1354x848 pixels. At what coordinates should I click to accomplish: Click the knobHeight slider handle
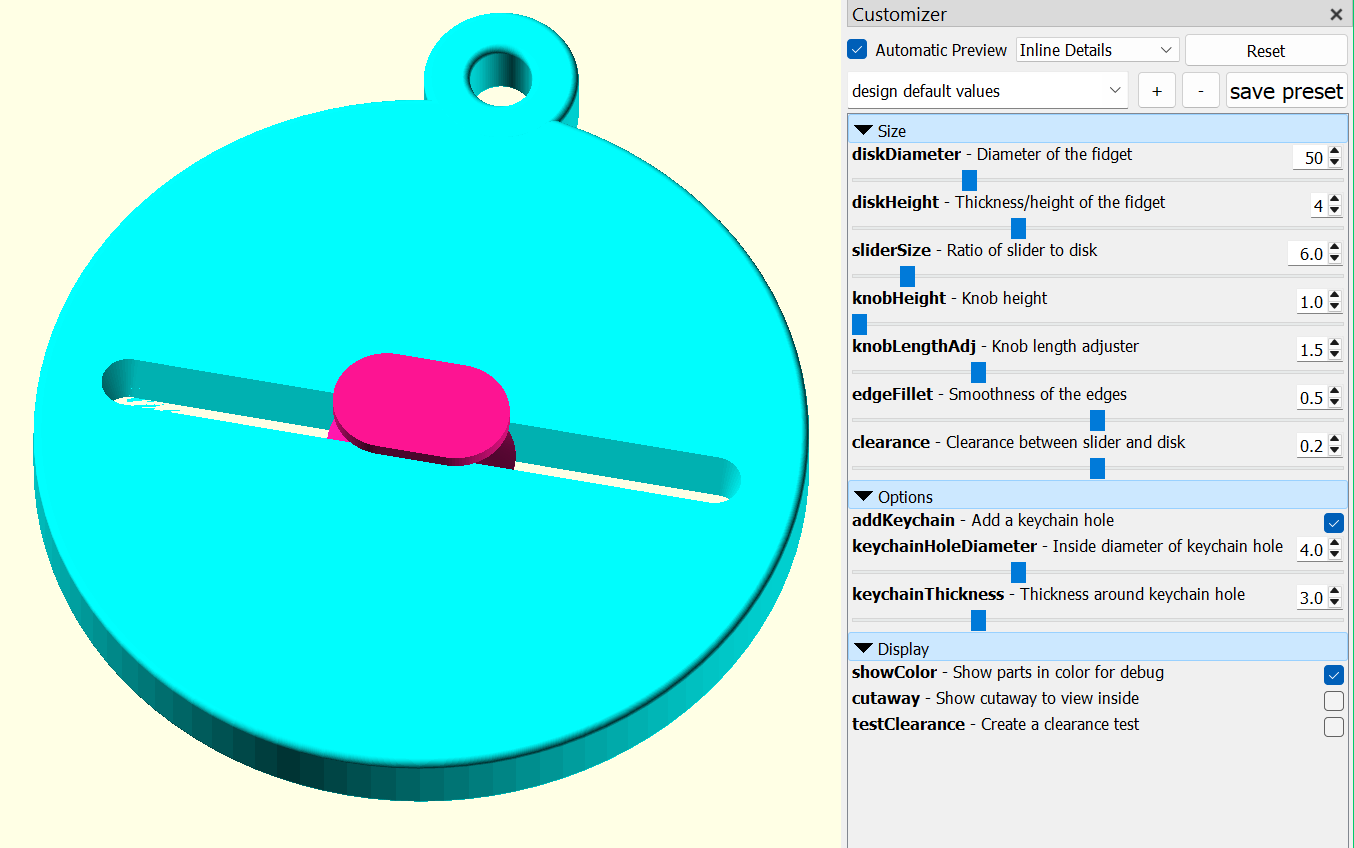[x=859, y=324]
